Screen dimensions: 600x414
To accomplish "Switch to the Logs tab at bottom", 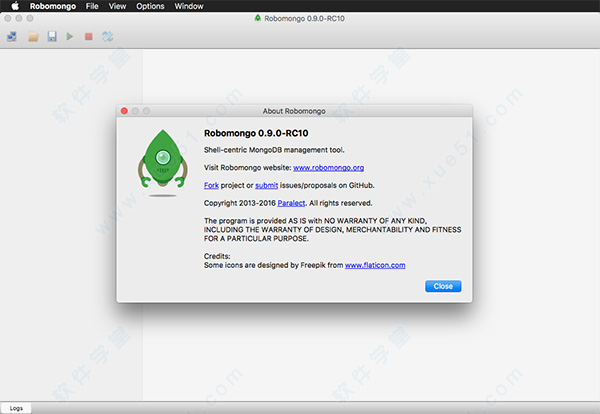I will coord(17,408).
